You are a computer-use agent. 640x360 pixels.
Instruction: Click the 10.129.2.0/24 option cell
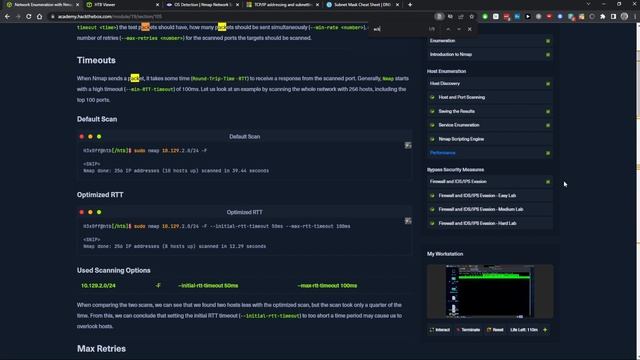tap(98, 286)
